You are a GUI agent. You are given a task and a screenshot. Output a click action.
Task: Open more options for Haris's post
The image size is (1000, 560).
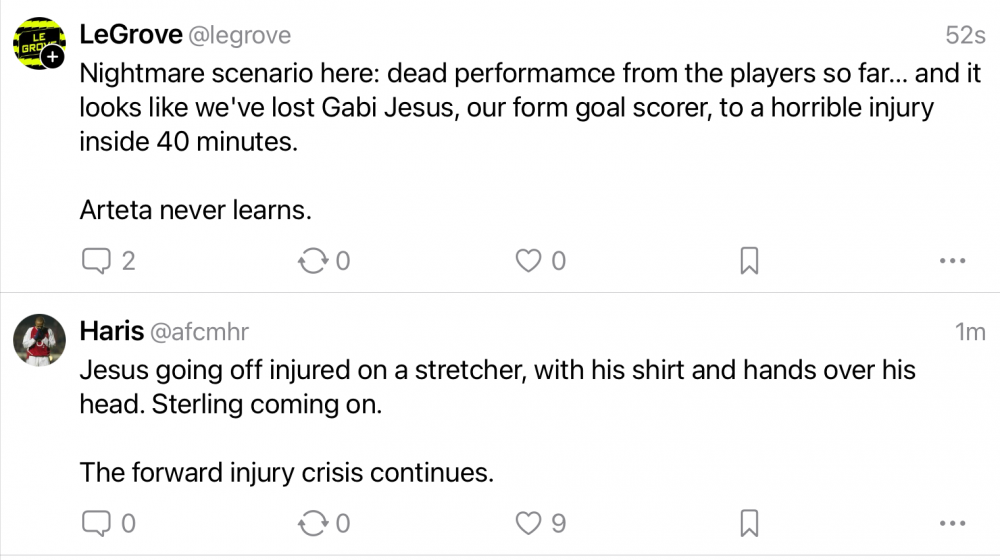tap(951, 522)
